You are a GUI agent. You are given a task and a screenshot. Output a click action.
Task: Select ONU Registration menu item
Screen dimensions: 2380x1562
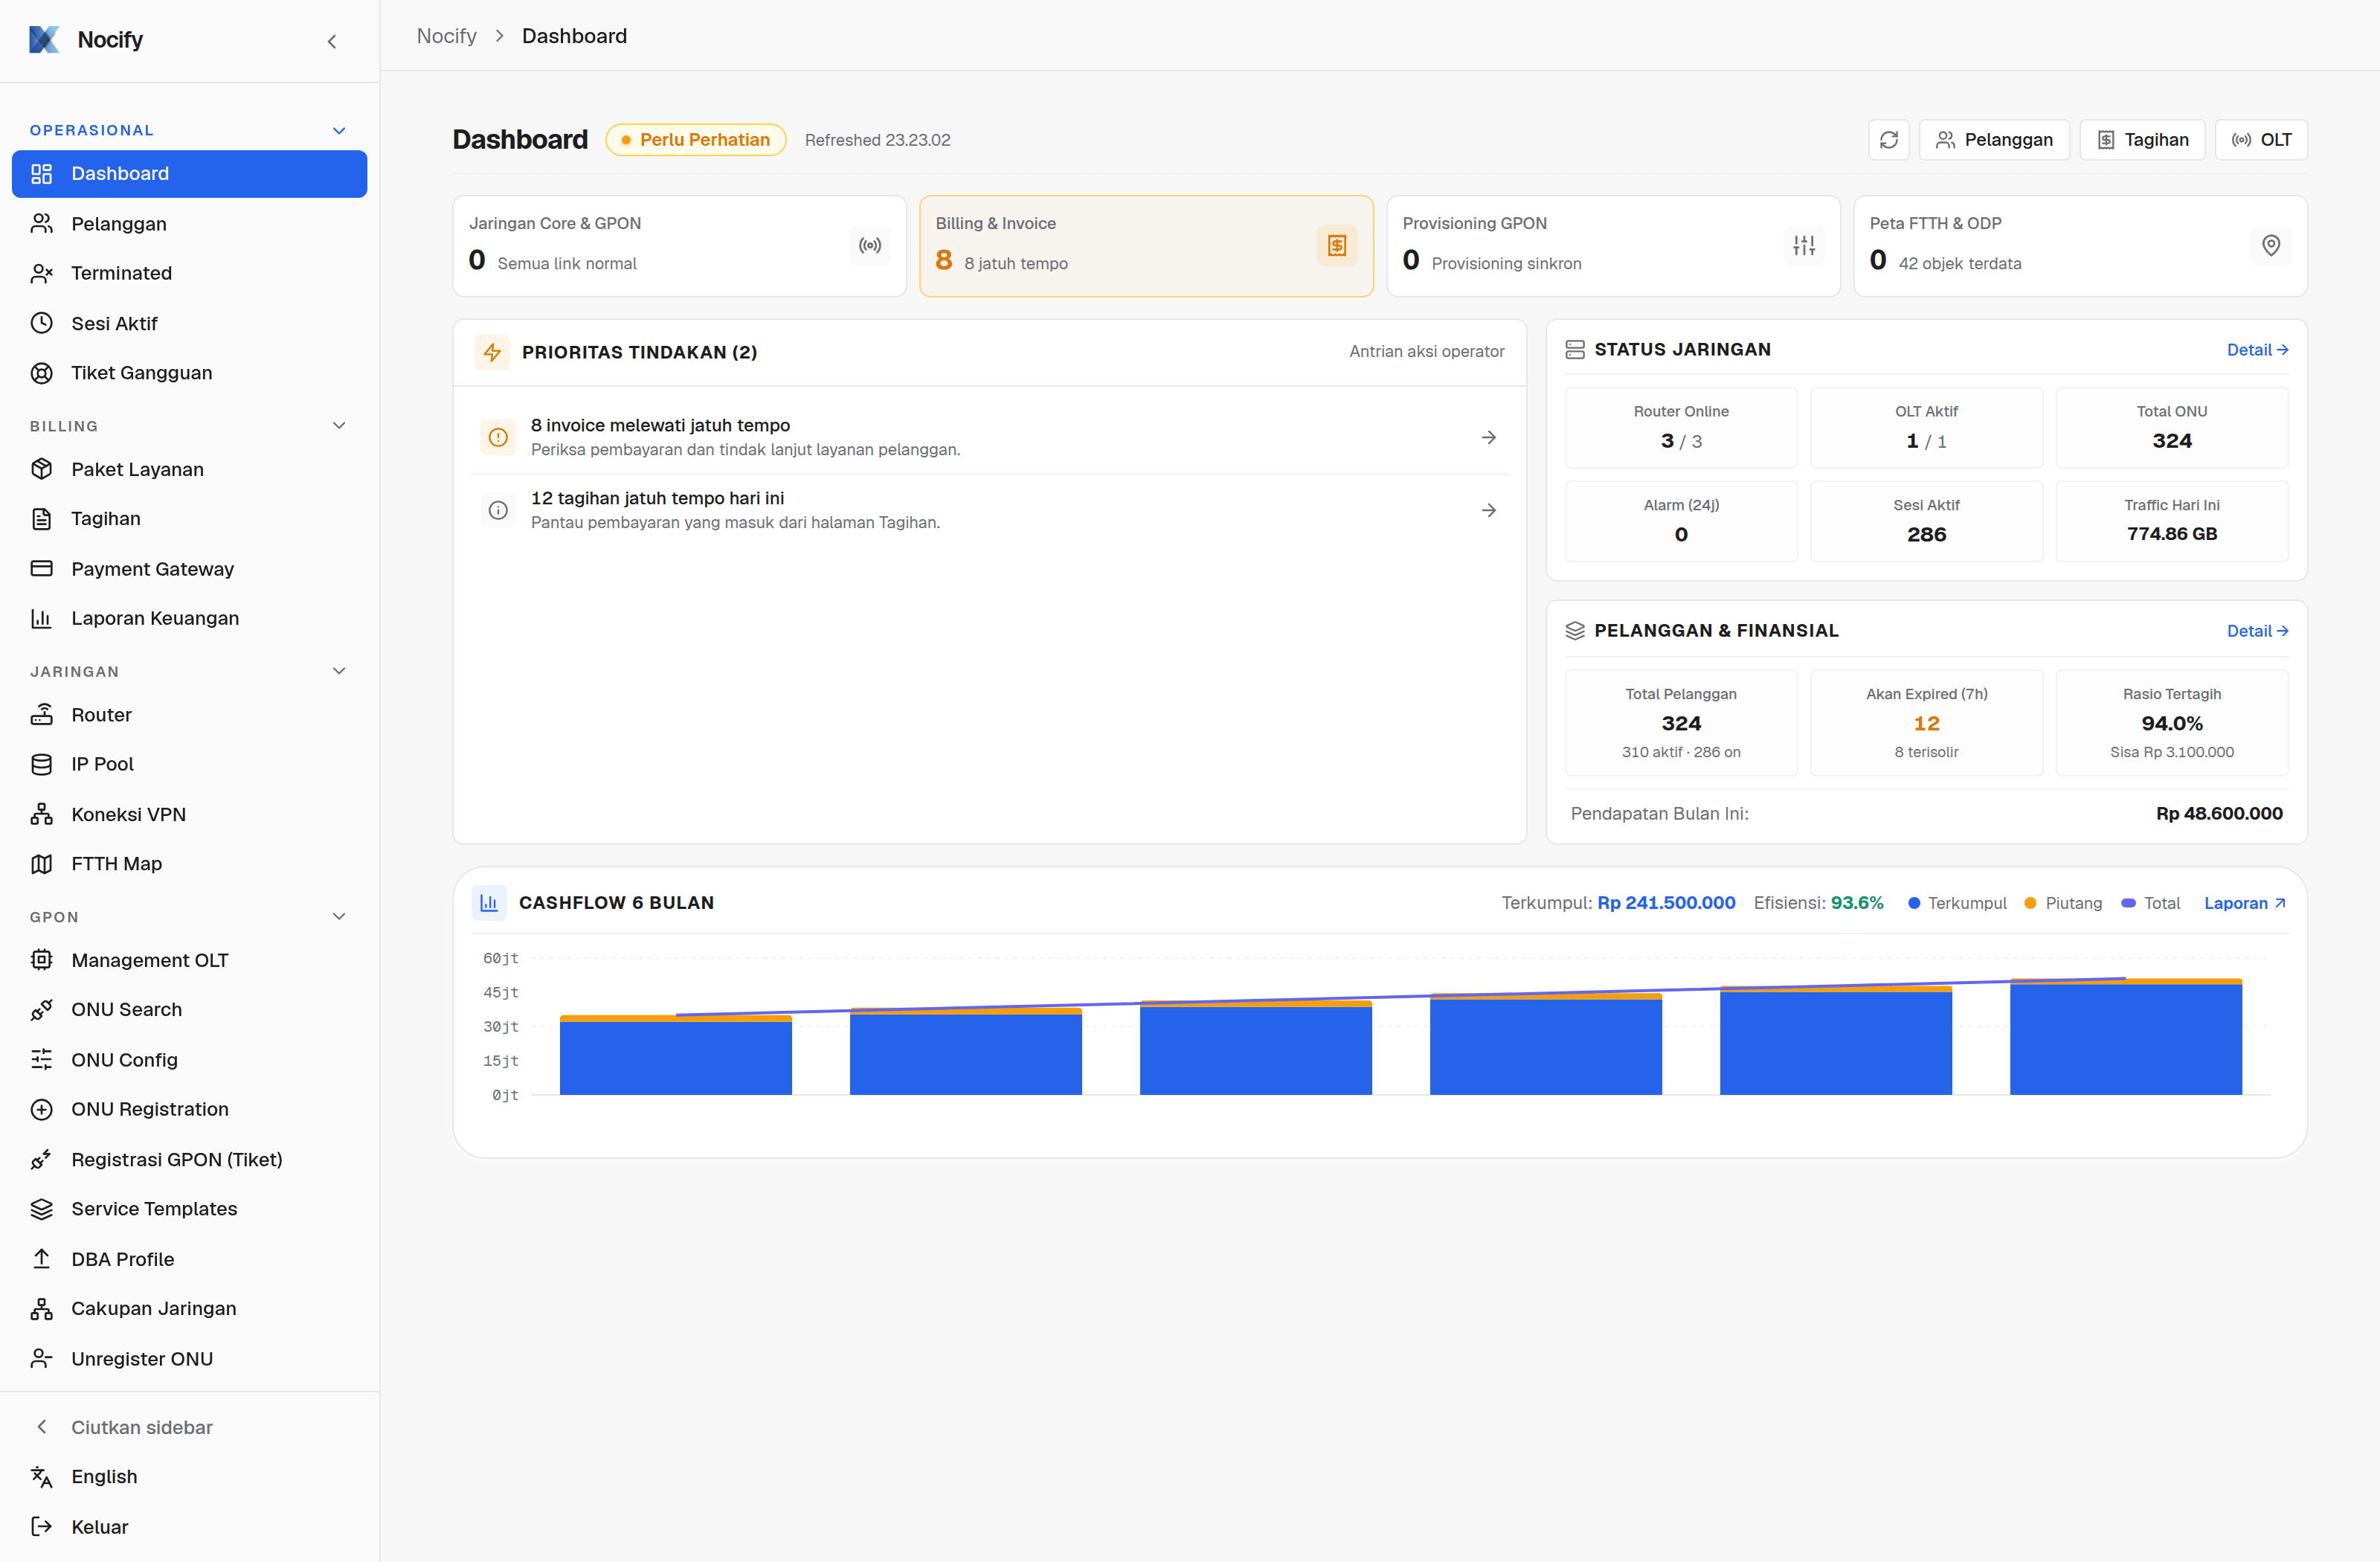(x=189, y=1109)
